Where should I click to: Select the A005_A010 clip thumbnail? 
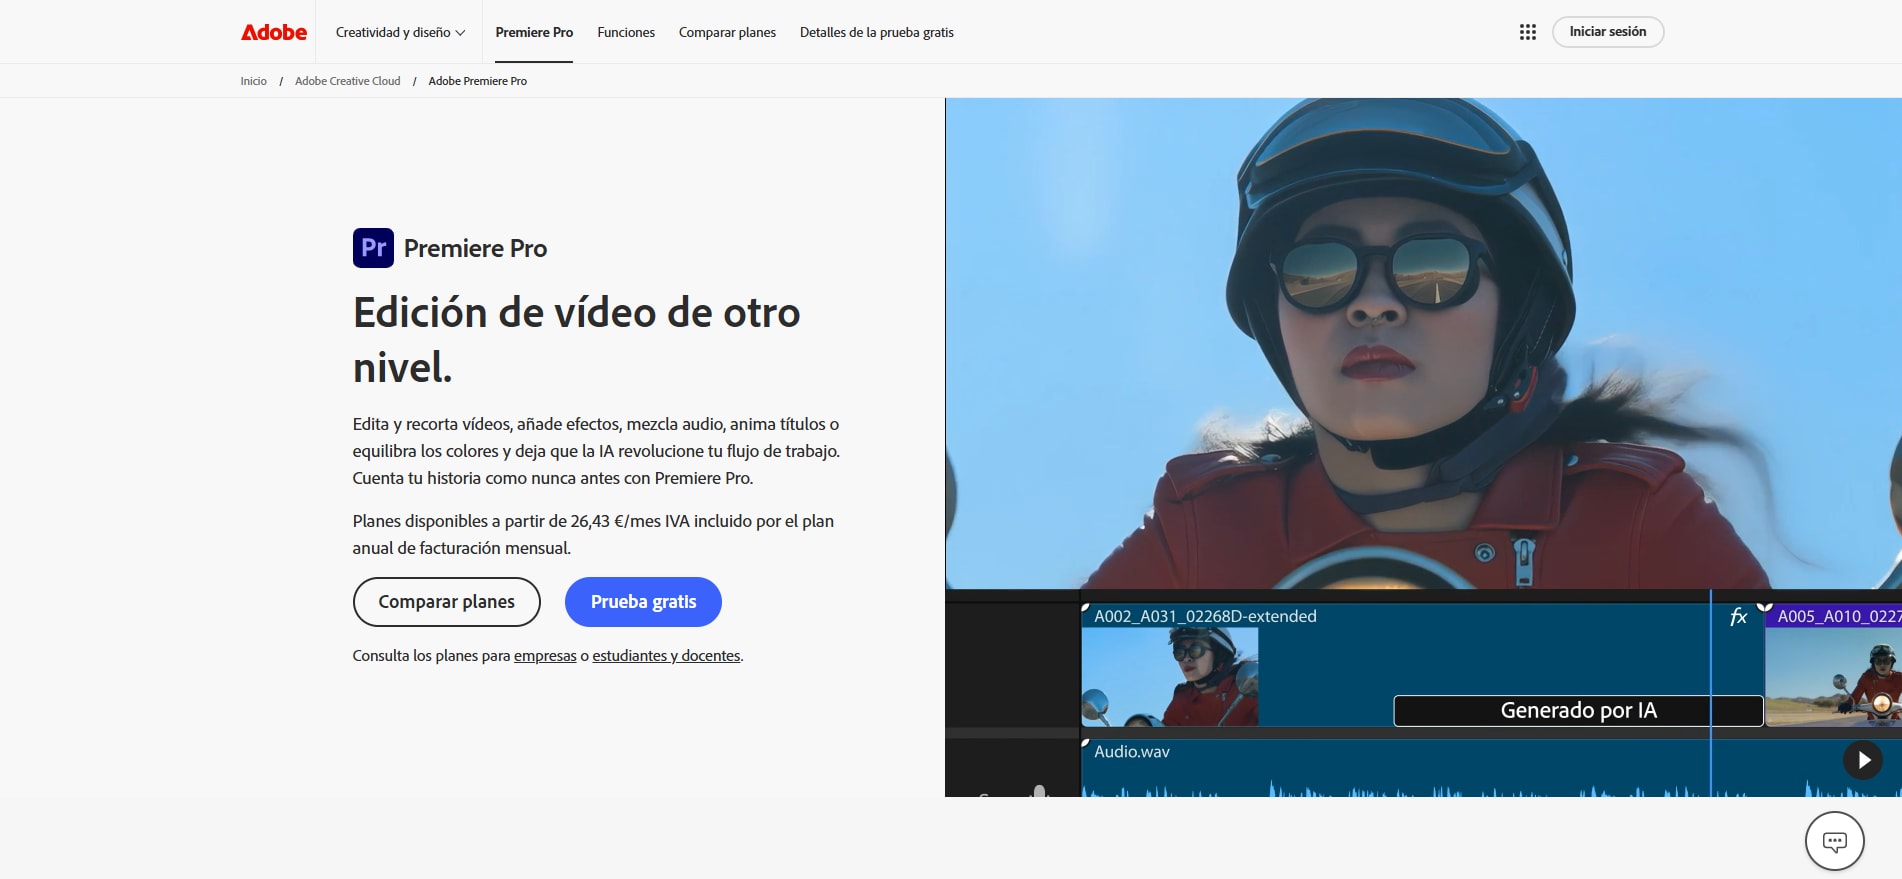click(1833, 677)
